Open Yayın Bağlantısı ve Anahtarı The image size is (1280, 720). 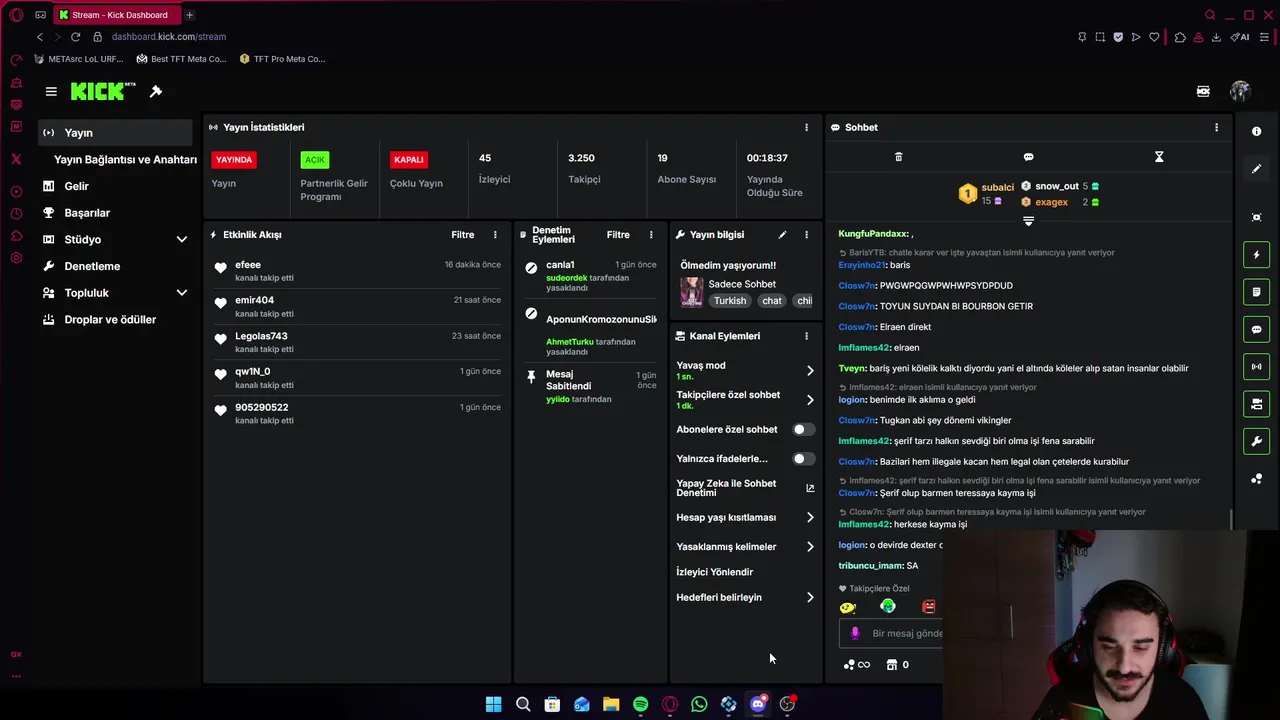tap(125, 160)
